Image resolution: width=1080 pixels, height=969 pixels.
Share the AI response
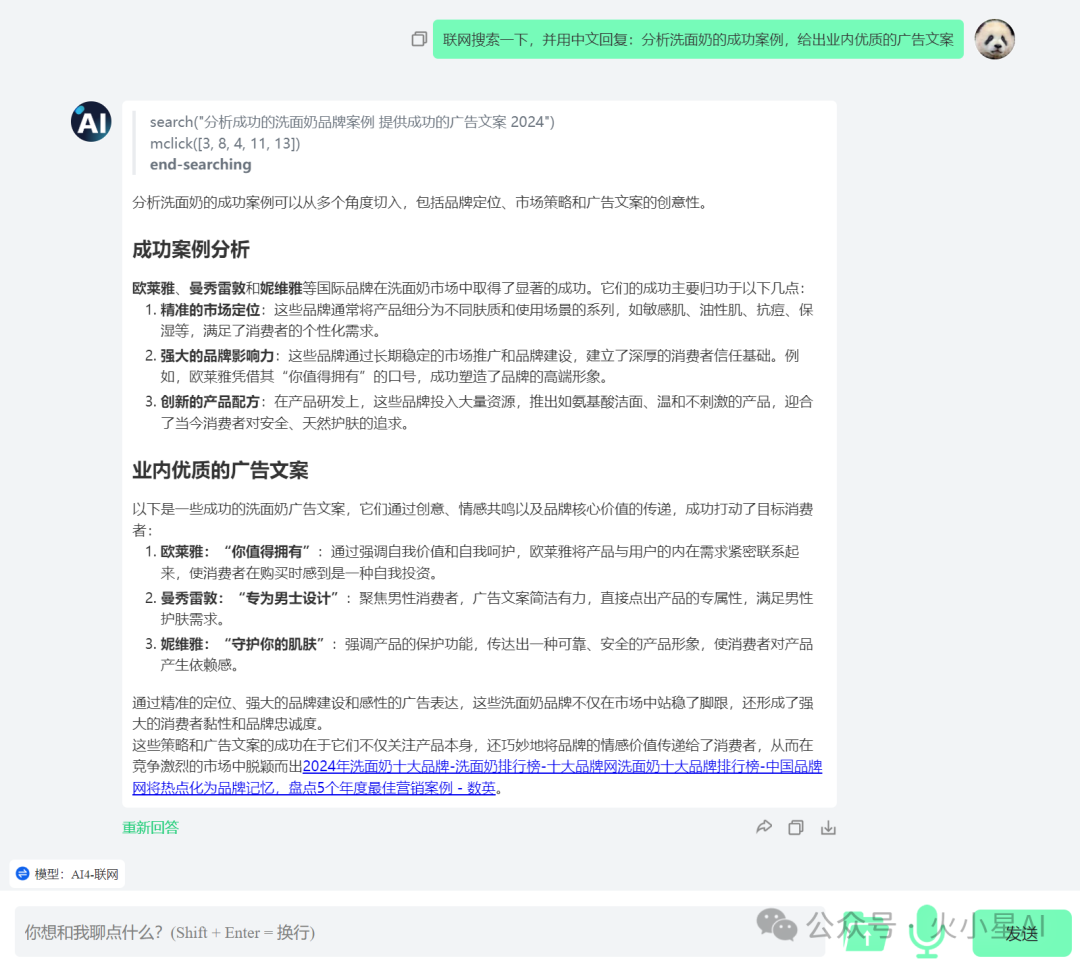[764, 827]
